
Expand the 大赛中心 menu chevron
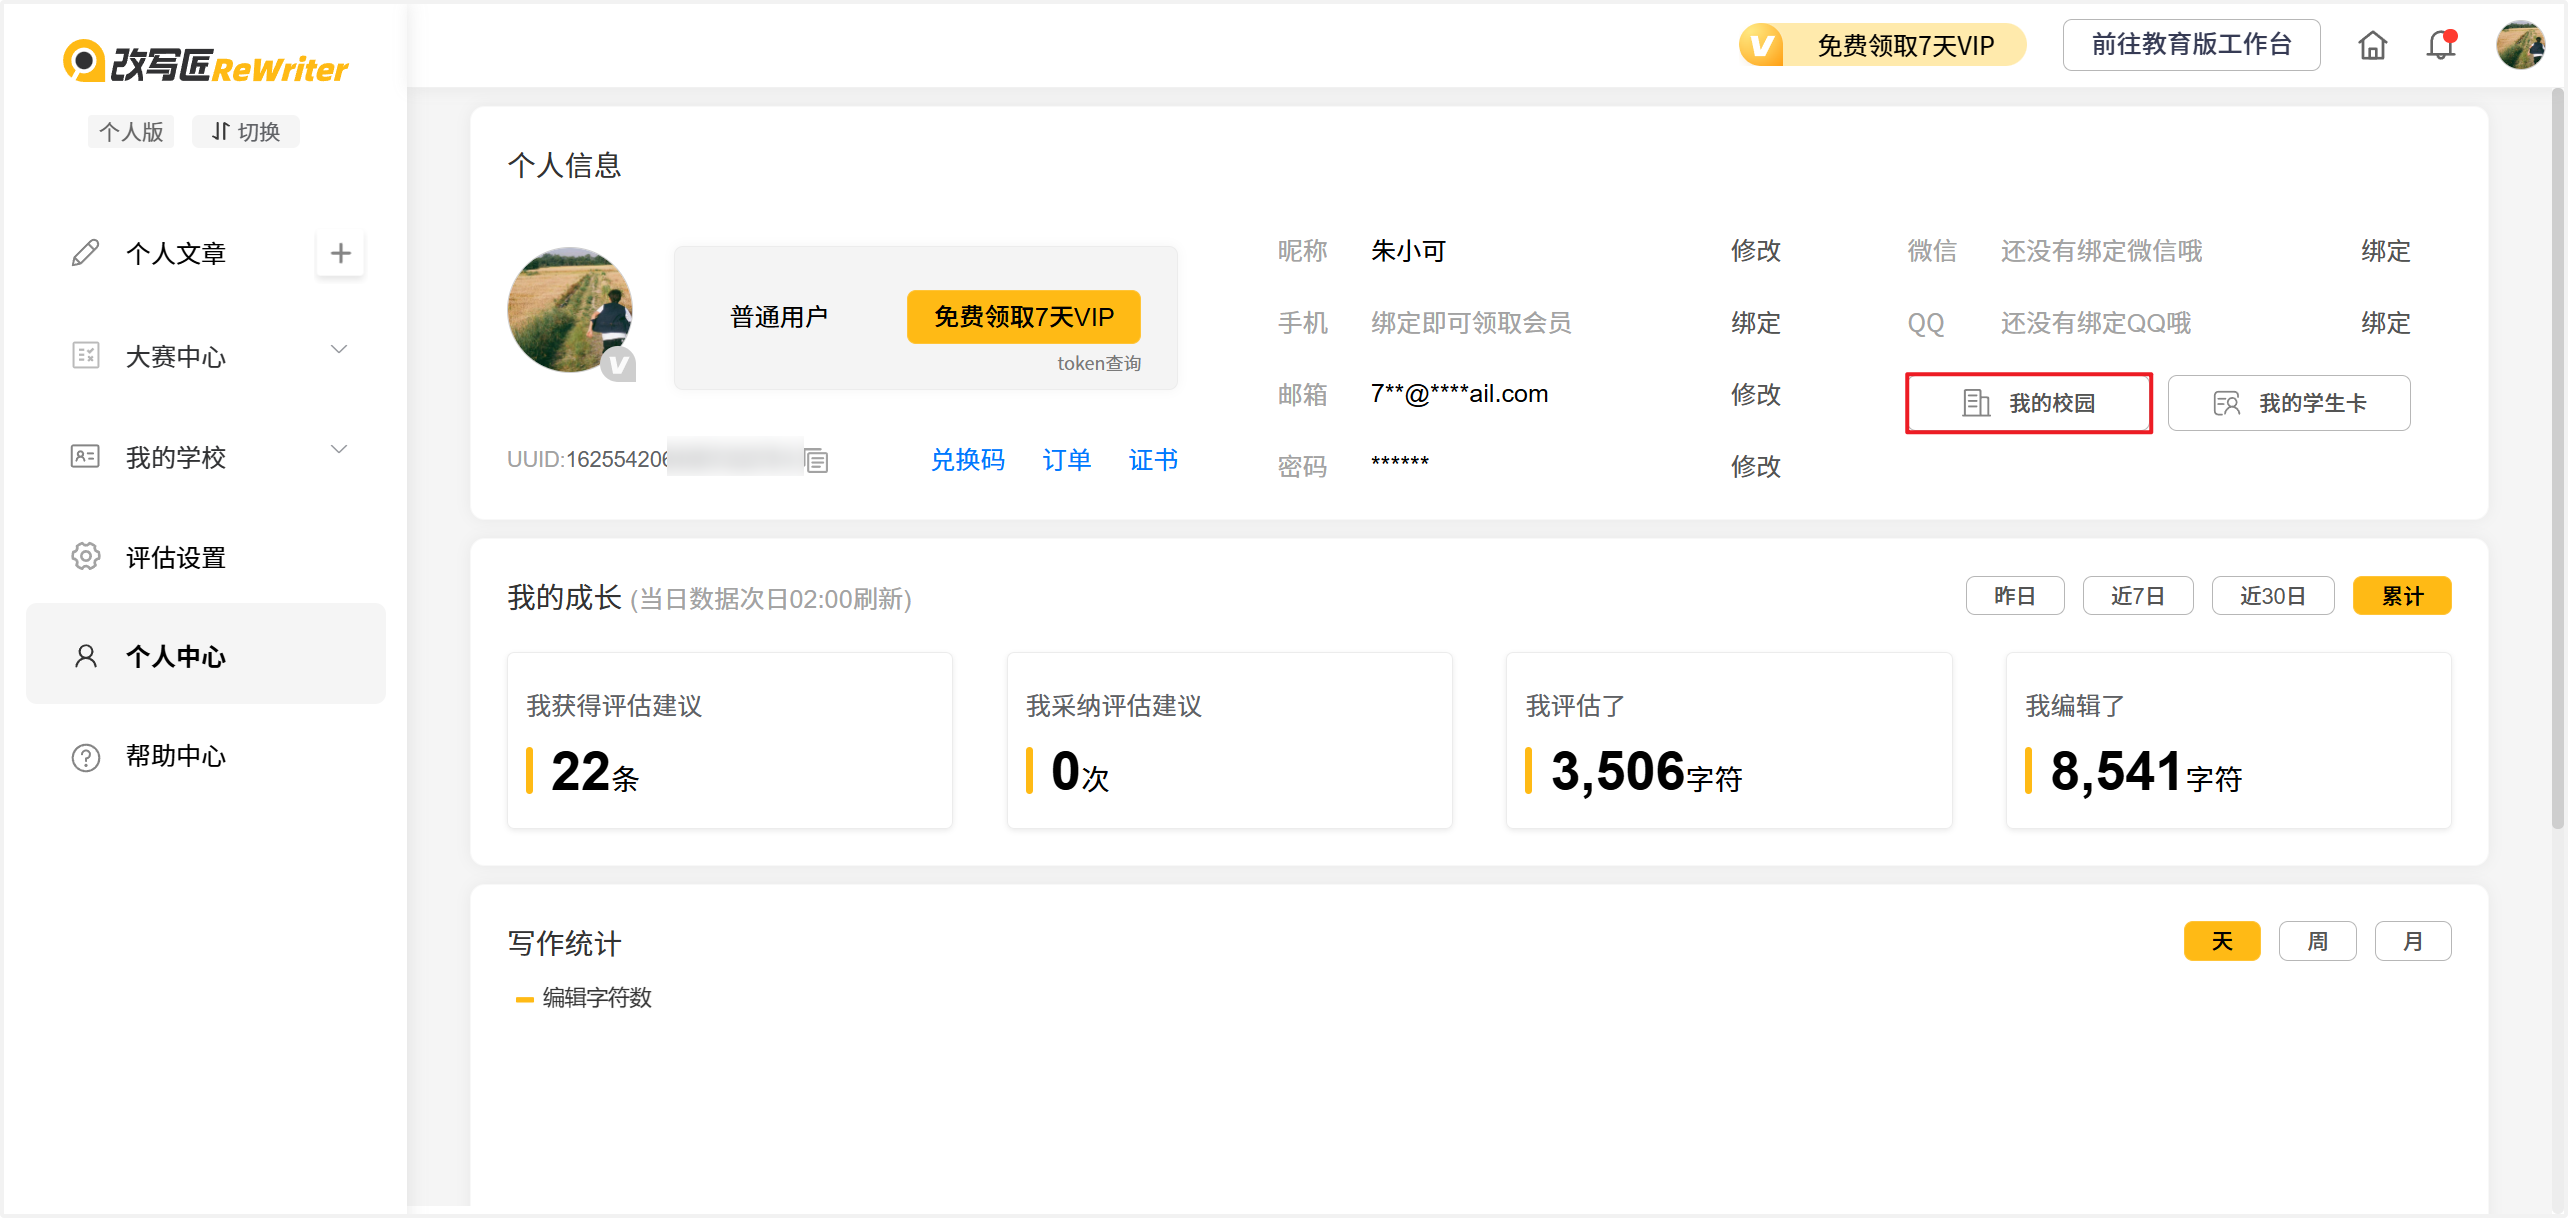339,350
